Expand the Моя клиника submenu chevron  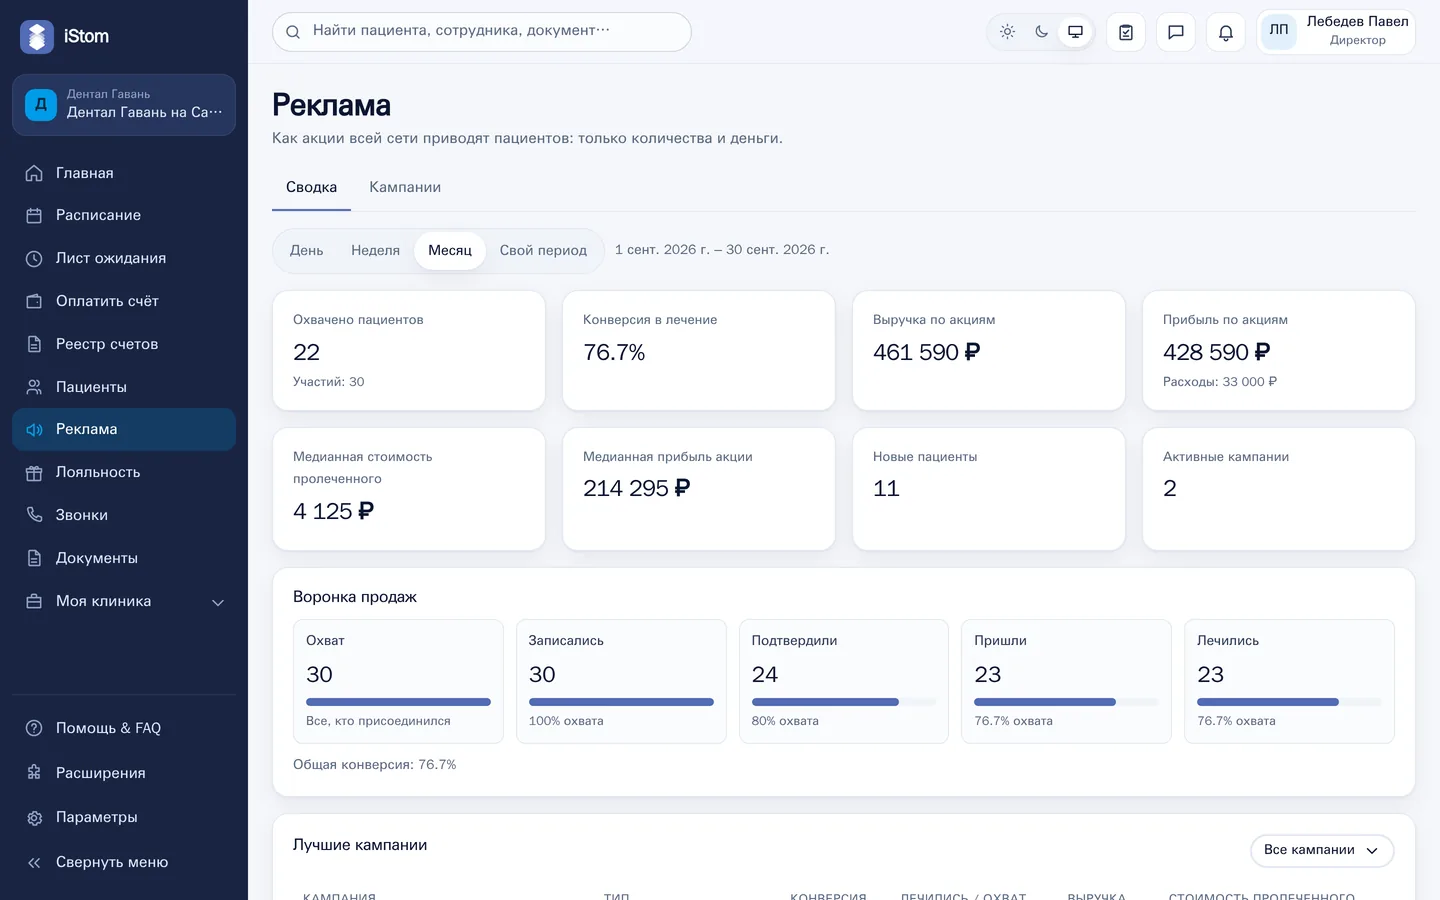click(x=218, y=602)
